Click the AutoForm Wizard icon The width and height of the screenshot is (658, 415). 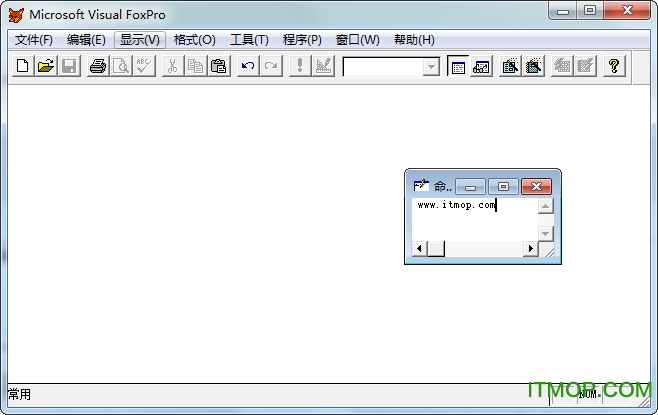(562, 66)
